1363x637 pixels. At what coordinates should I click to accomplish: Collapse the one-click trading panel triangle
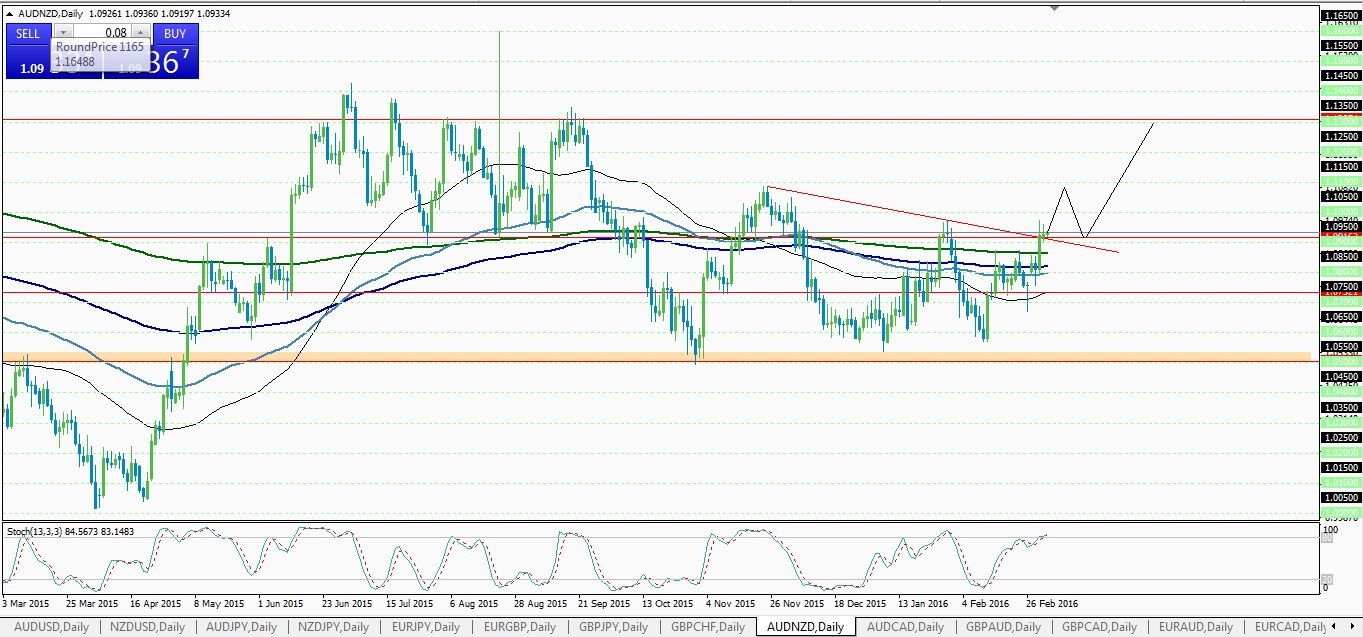pyautogui.click(x=10, y=13)
